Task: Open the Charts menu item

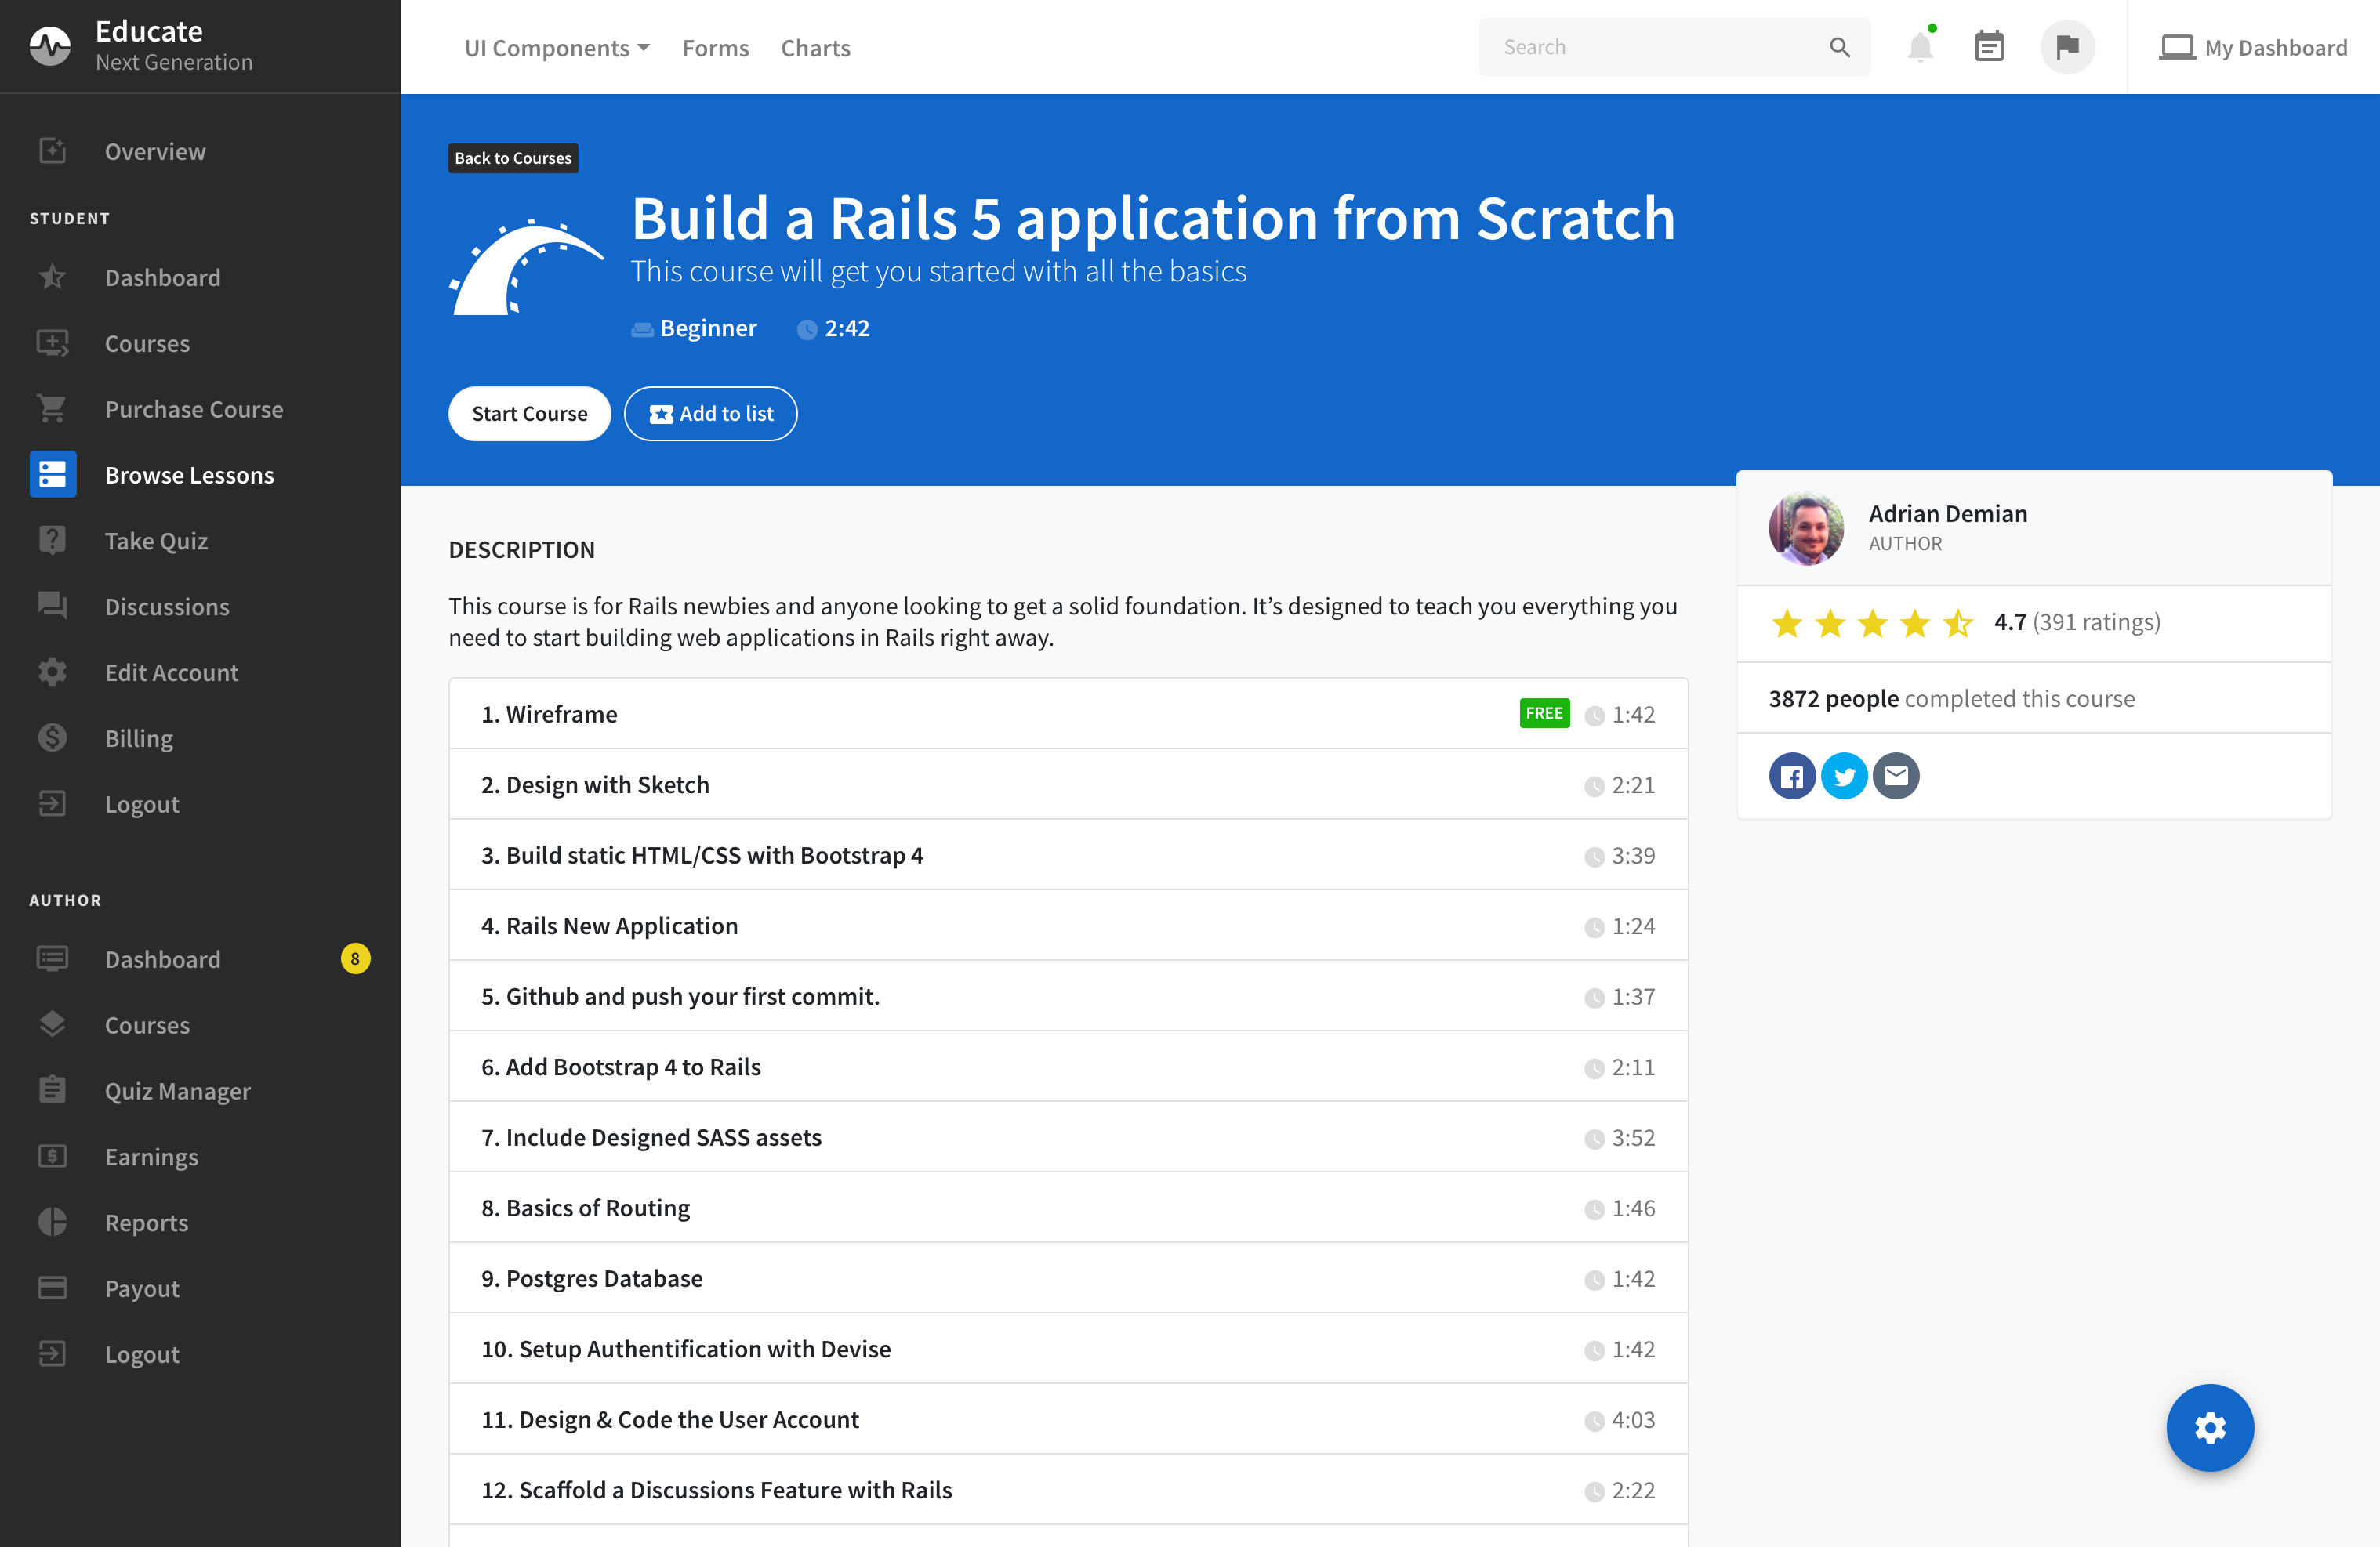Action: [x=815, y=48]
